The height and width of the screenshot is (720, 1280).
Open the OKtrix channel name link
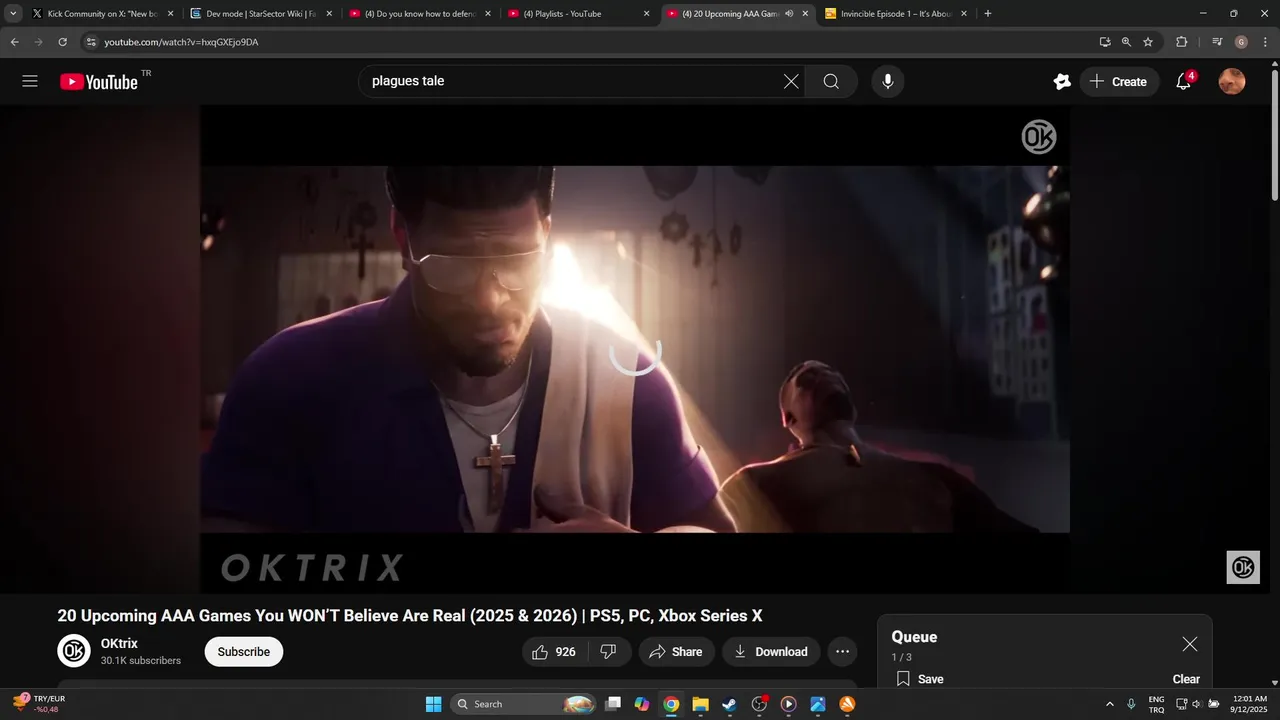[x=119, y=643]
